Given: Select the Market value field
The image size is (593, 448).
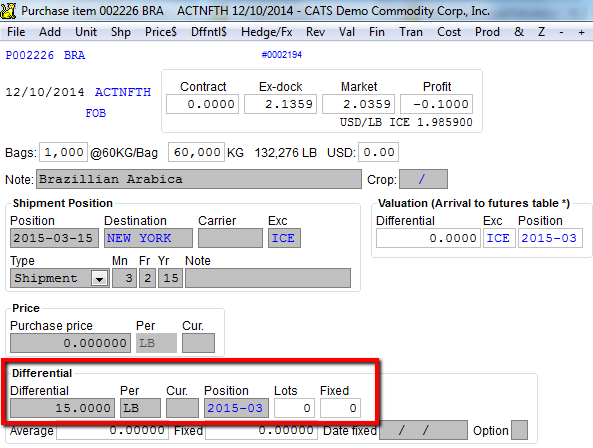Looking at the screenshot, I should coord(358,104).
